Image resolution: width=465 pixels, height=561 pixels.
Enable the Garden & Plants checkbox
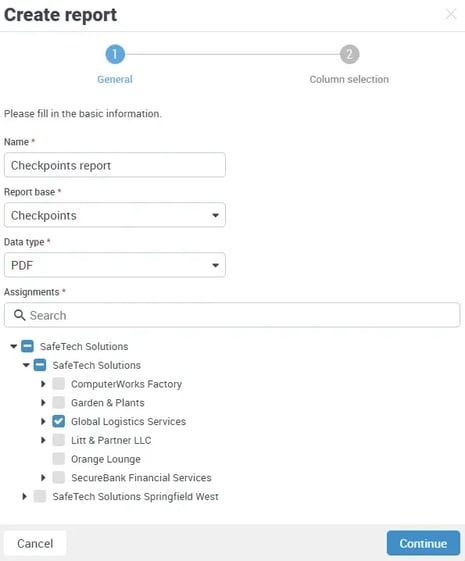tap(59, 403)
